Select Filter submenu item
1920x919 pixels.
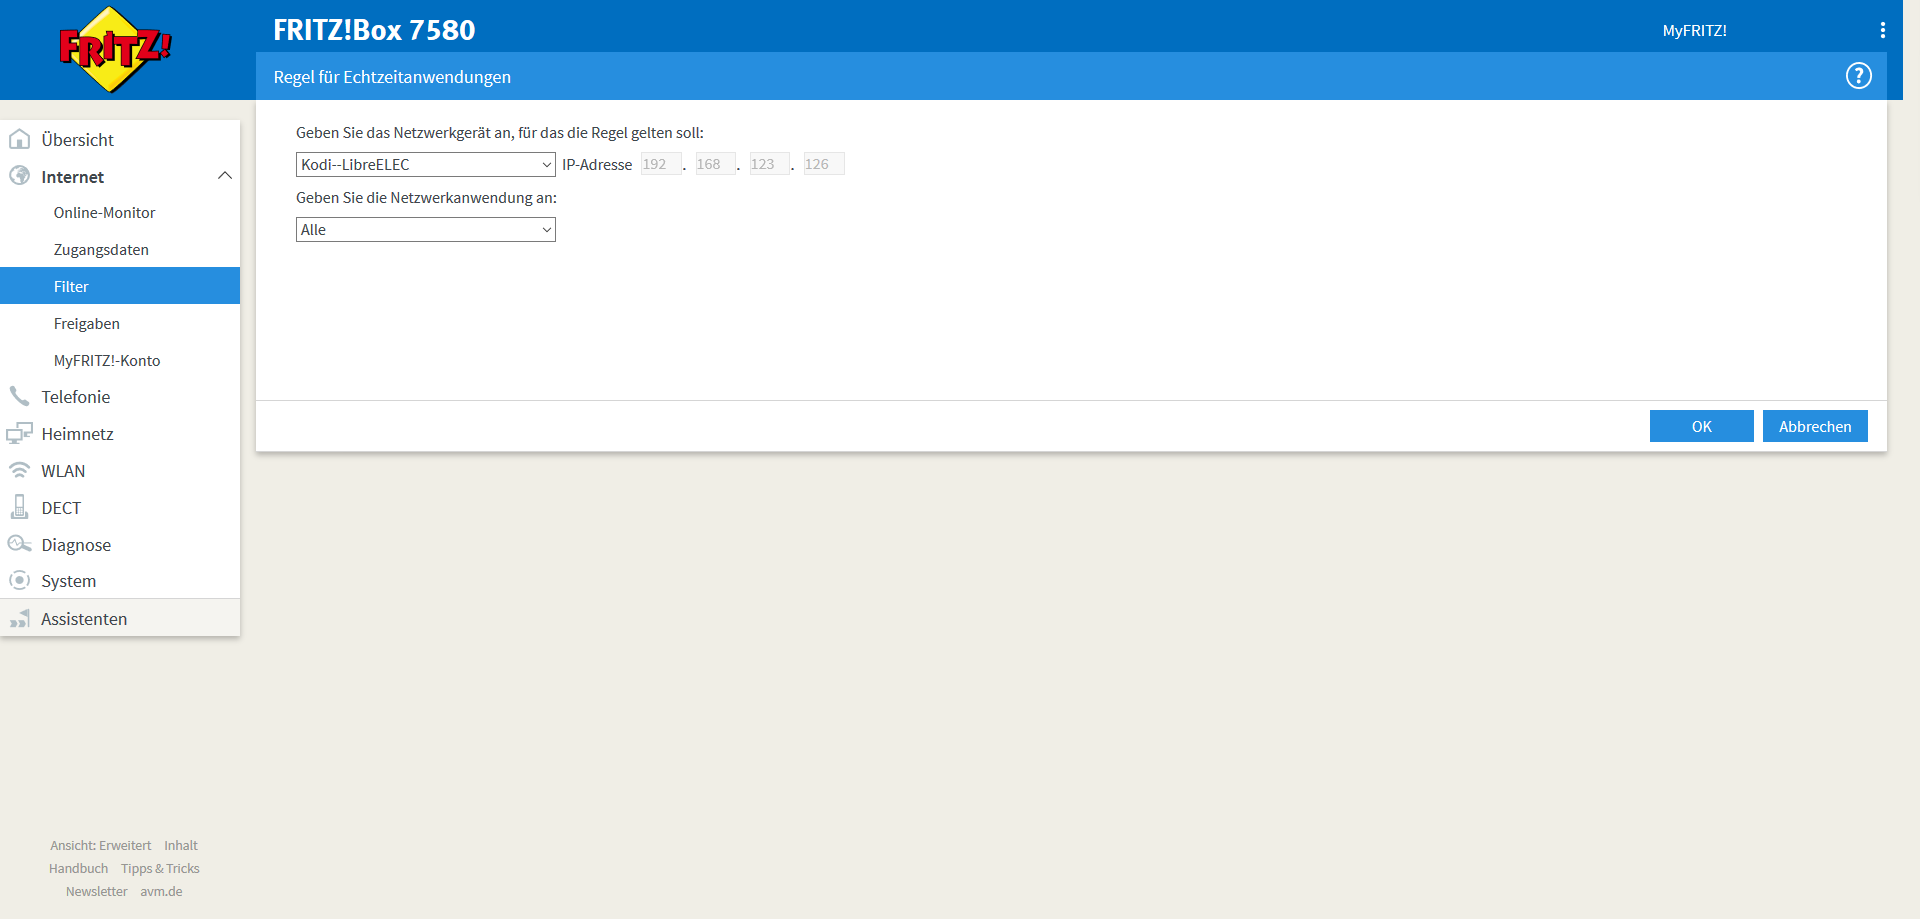coord(120,286)
